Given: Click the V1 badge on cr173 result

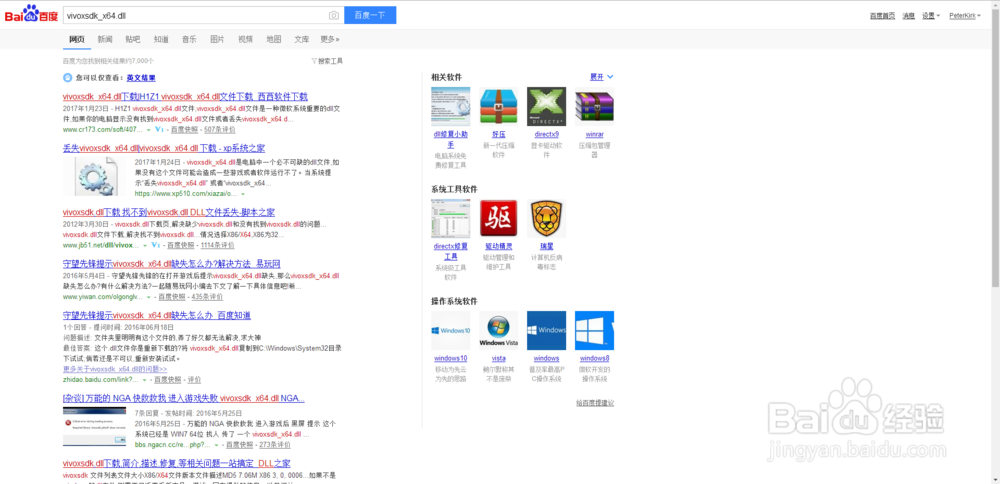Looking at the screenshot, I should pos(159,129).
